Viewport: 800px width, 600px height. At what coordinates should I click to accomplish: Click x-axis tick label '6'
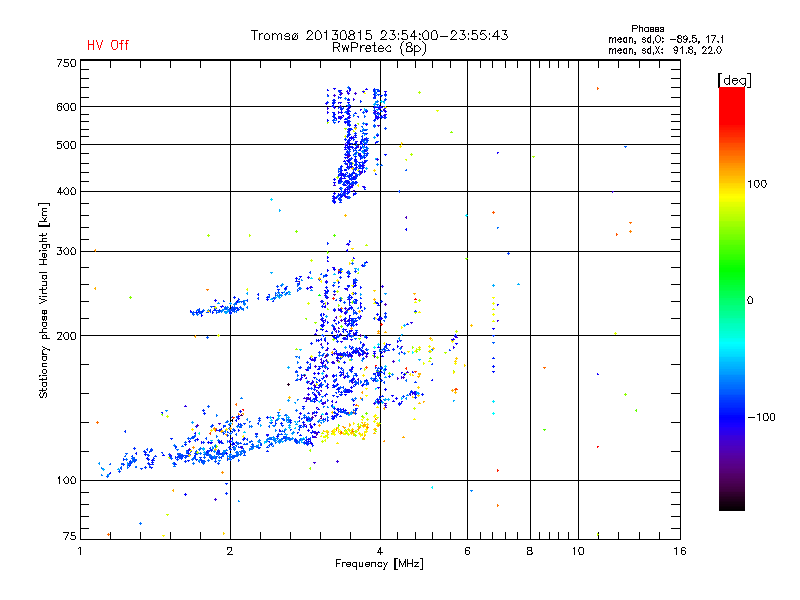tap(467, 551)
